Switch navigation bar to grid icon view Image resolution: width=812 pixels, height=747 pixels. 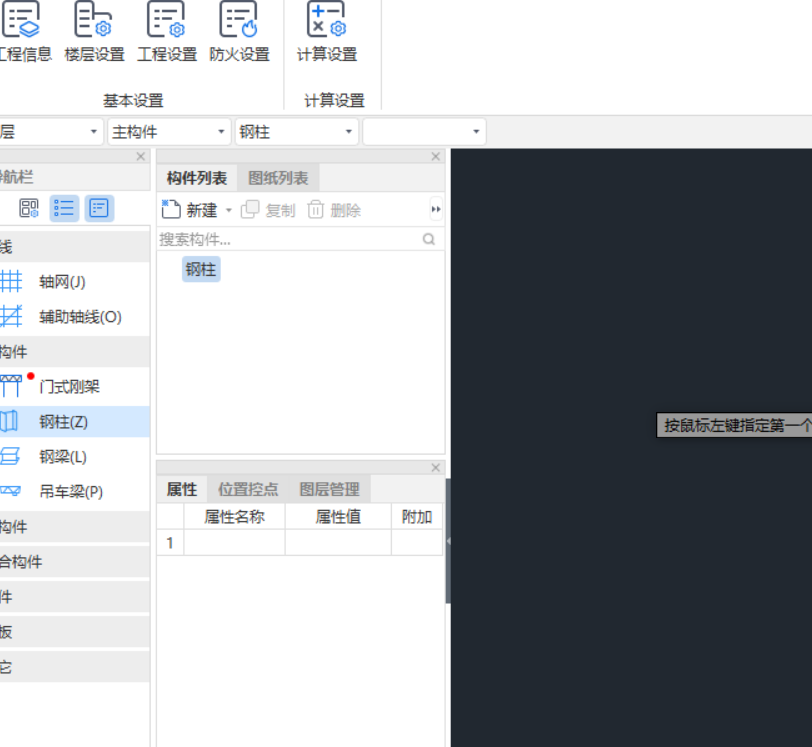[x=29, y=208]
